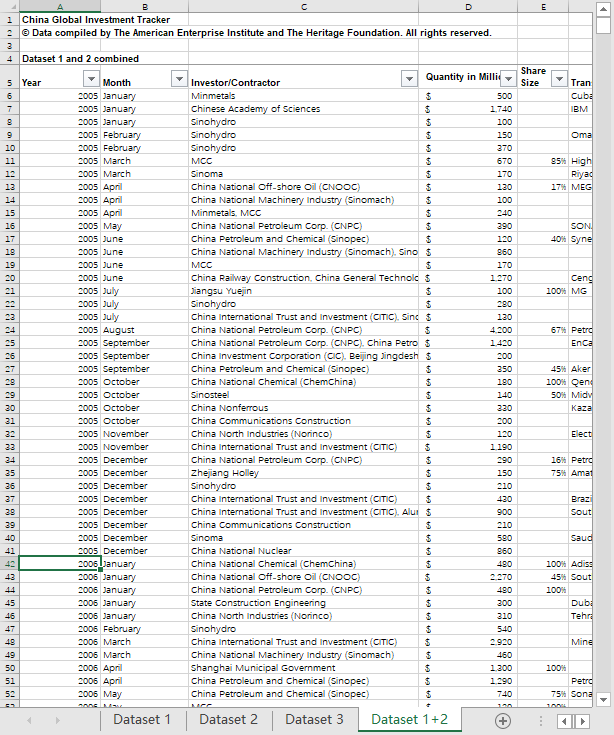Add a new sheet with plus icon

pos(503,720)
